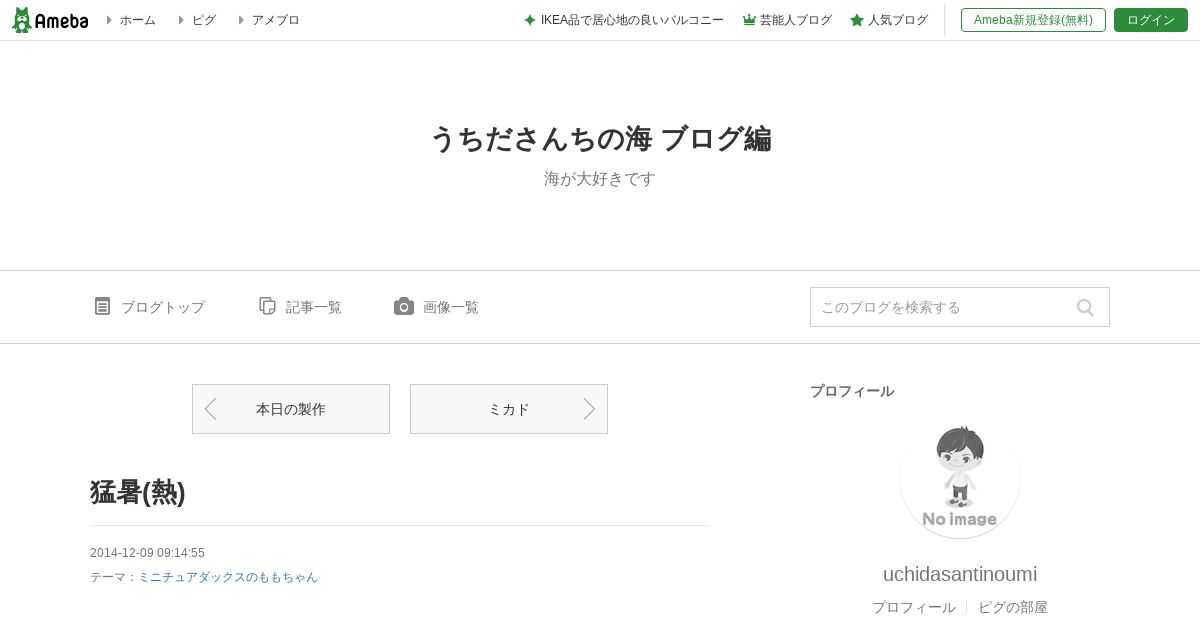The height and width of the screenshot is (630, 1200).
Task: Click the 画像一覧 camera icon
Action: (x=404, y=306)
